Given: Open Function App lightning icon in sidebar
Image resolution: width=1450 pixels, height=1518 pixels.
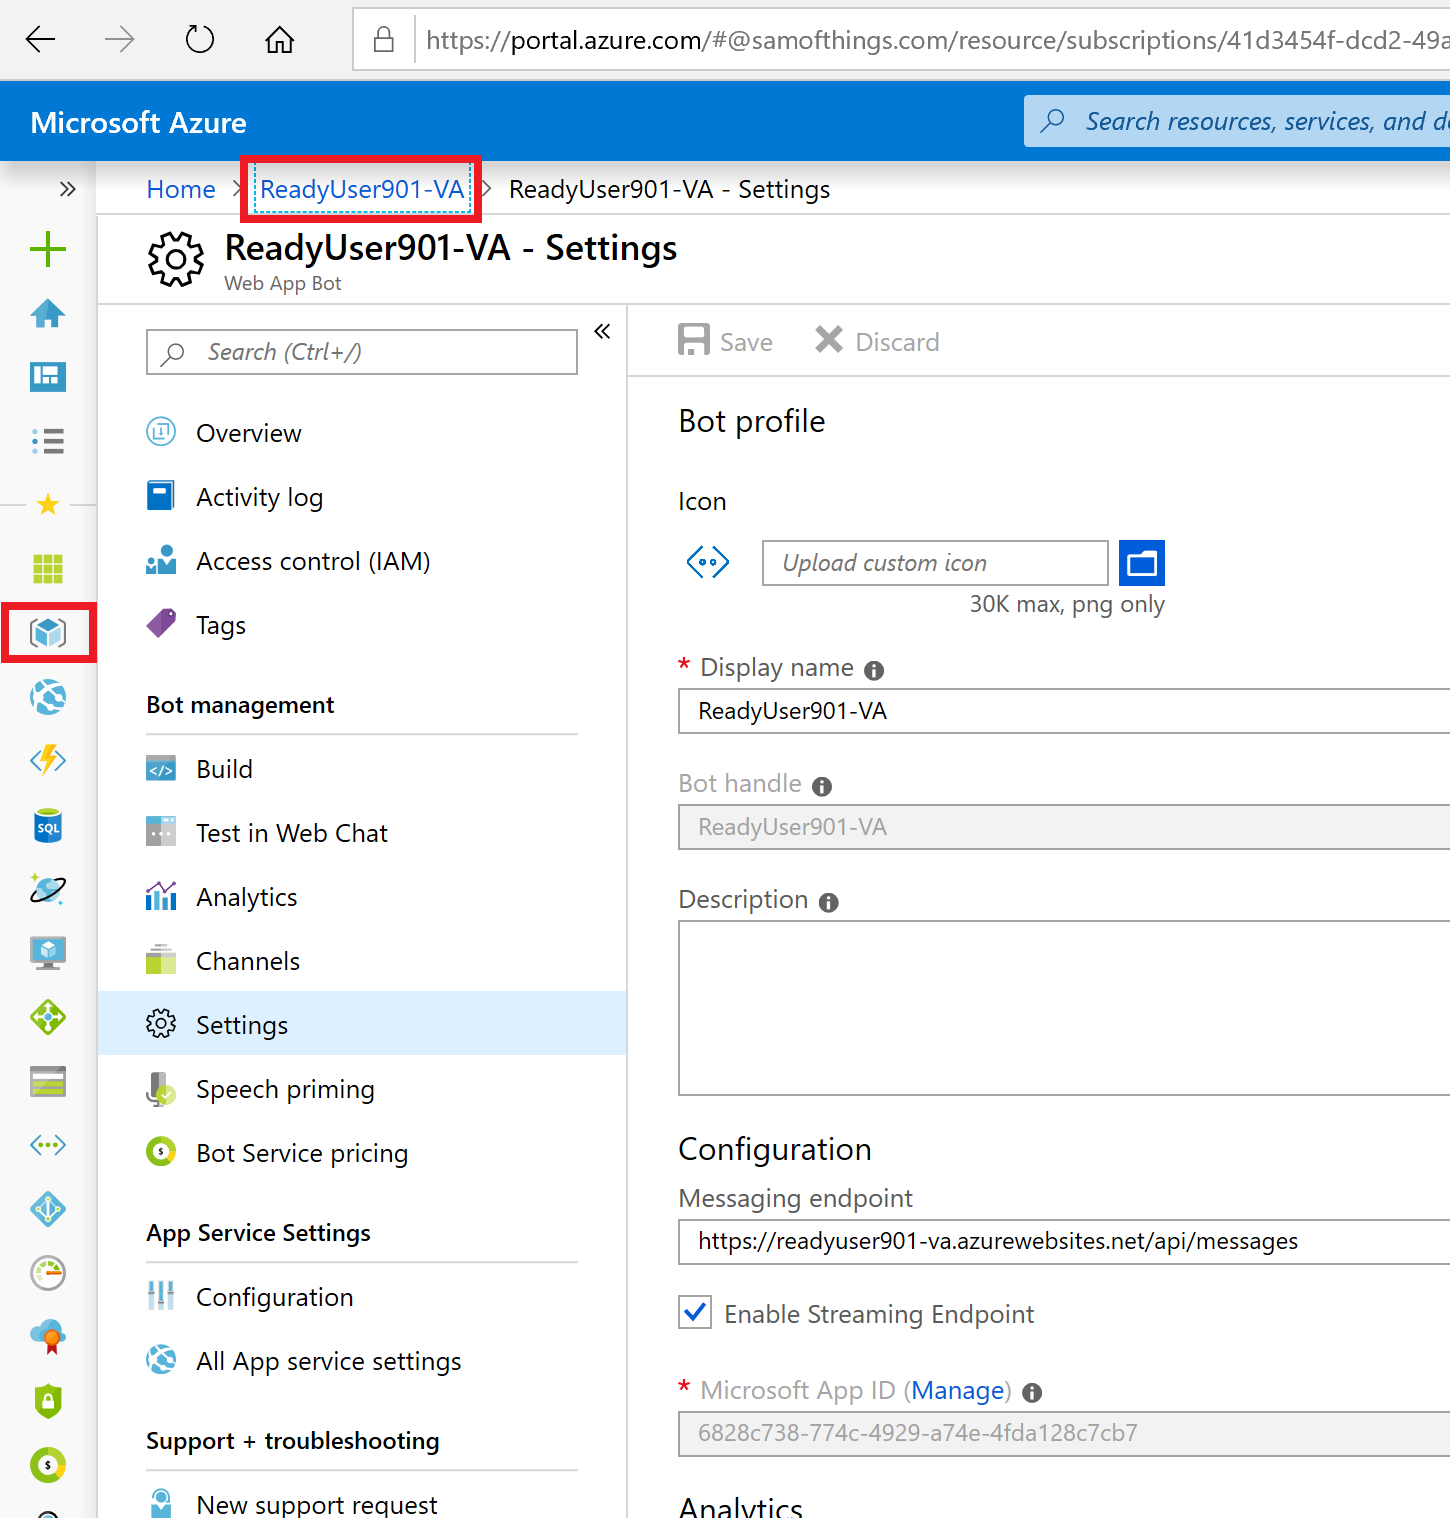Looking at the screenshot, I should click(x=48, y=761).
